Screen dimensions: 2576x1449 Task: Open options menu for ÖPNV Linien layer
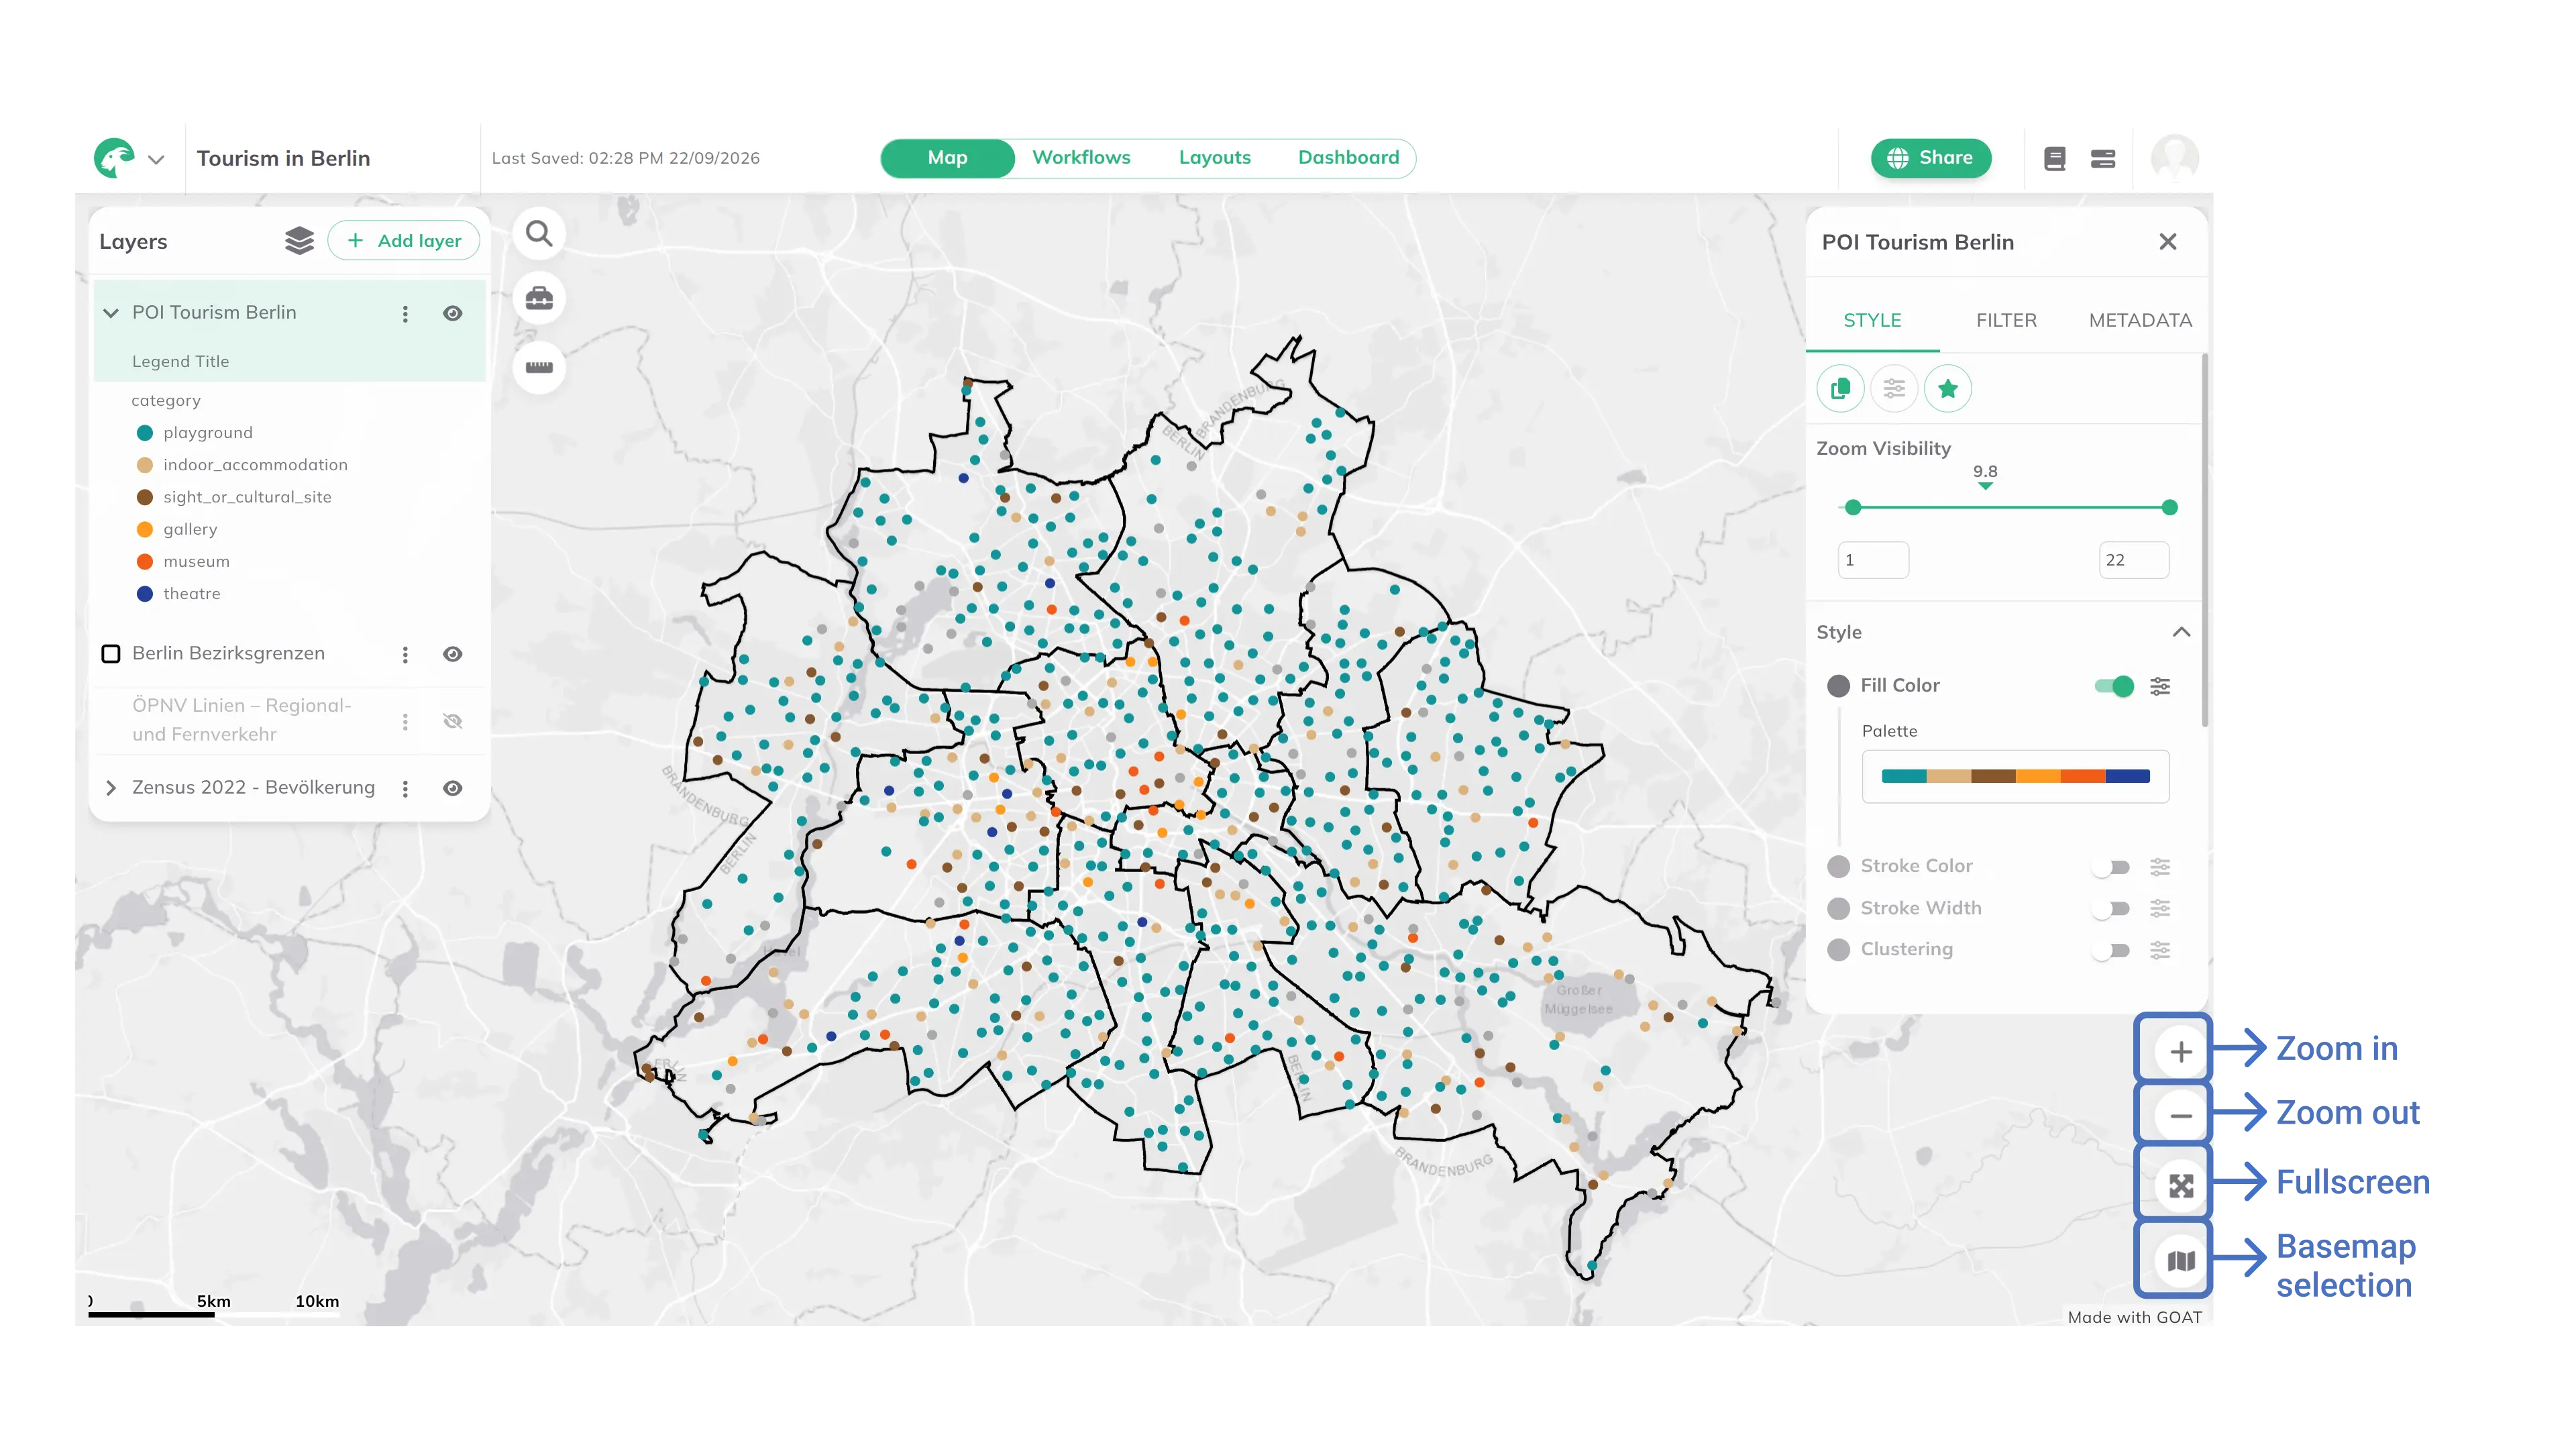coord(405,721)
